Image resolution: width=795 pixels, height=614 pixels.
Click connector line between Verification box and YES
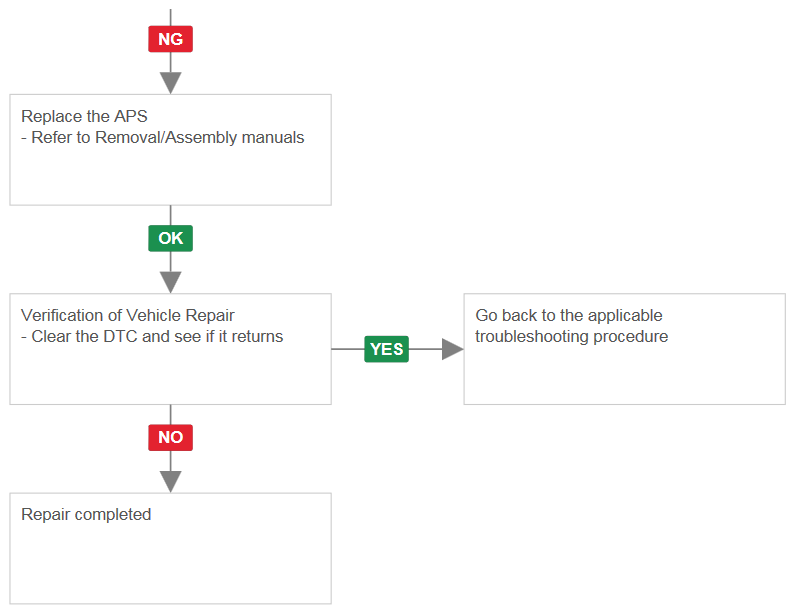[348, 349]
